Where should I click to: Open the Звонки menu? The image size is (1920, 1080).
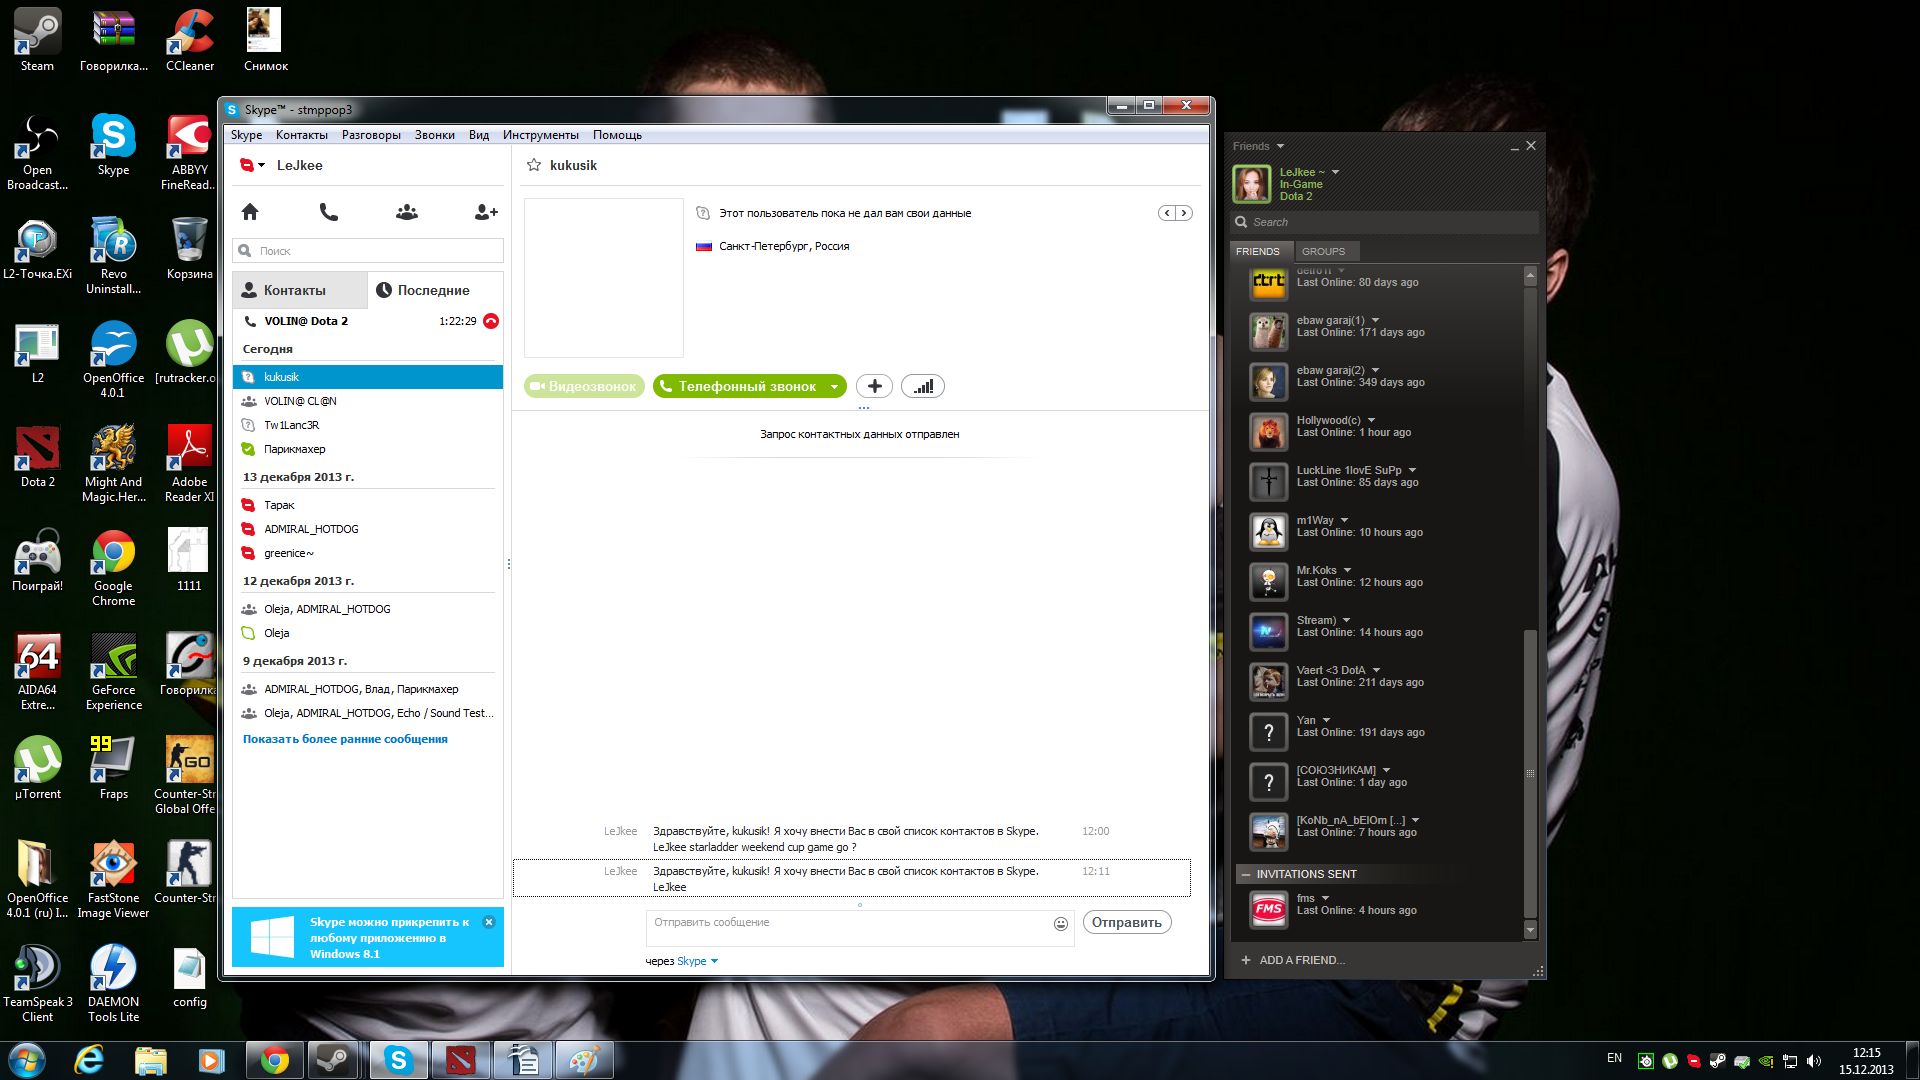click(x=434, y=135)
